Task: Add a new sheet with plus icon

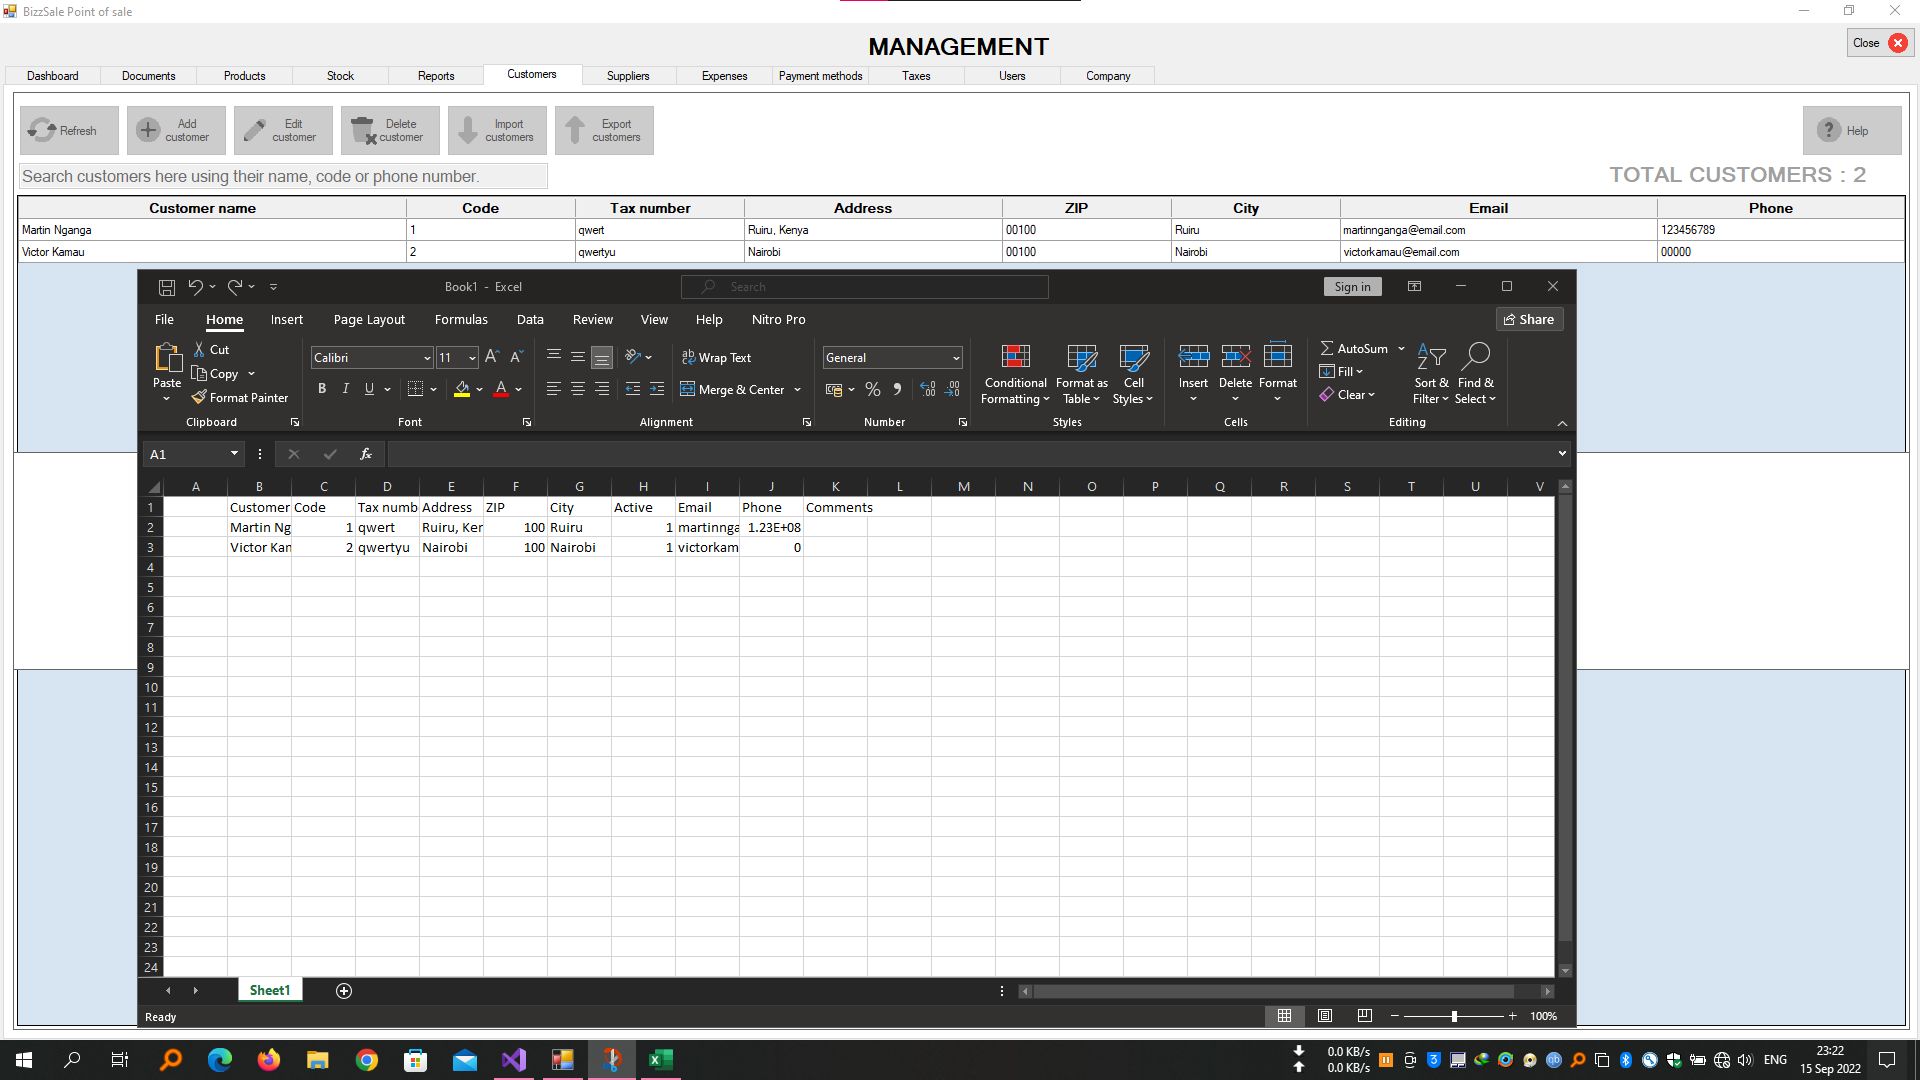Action: (x=344, y=991)
